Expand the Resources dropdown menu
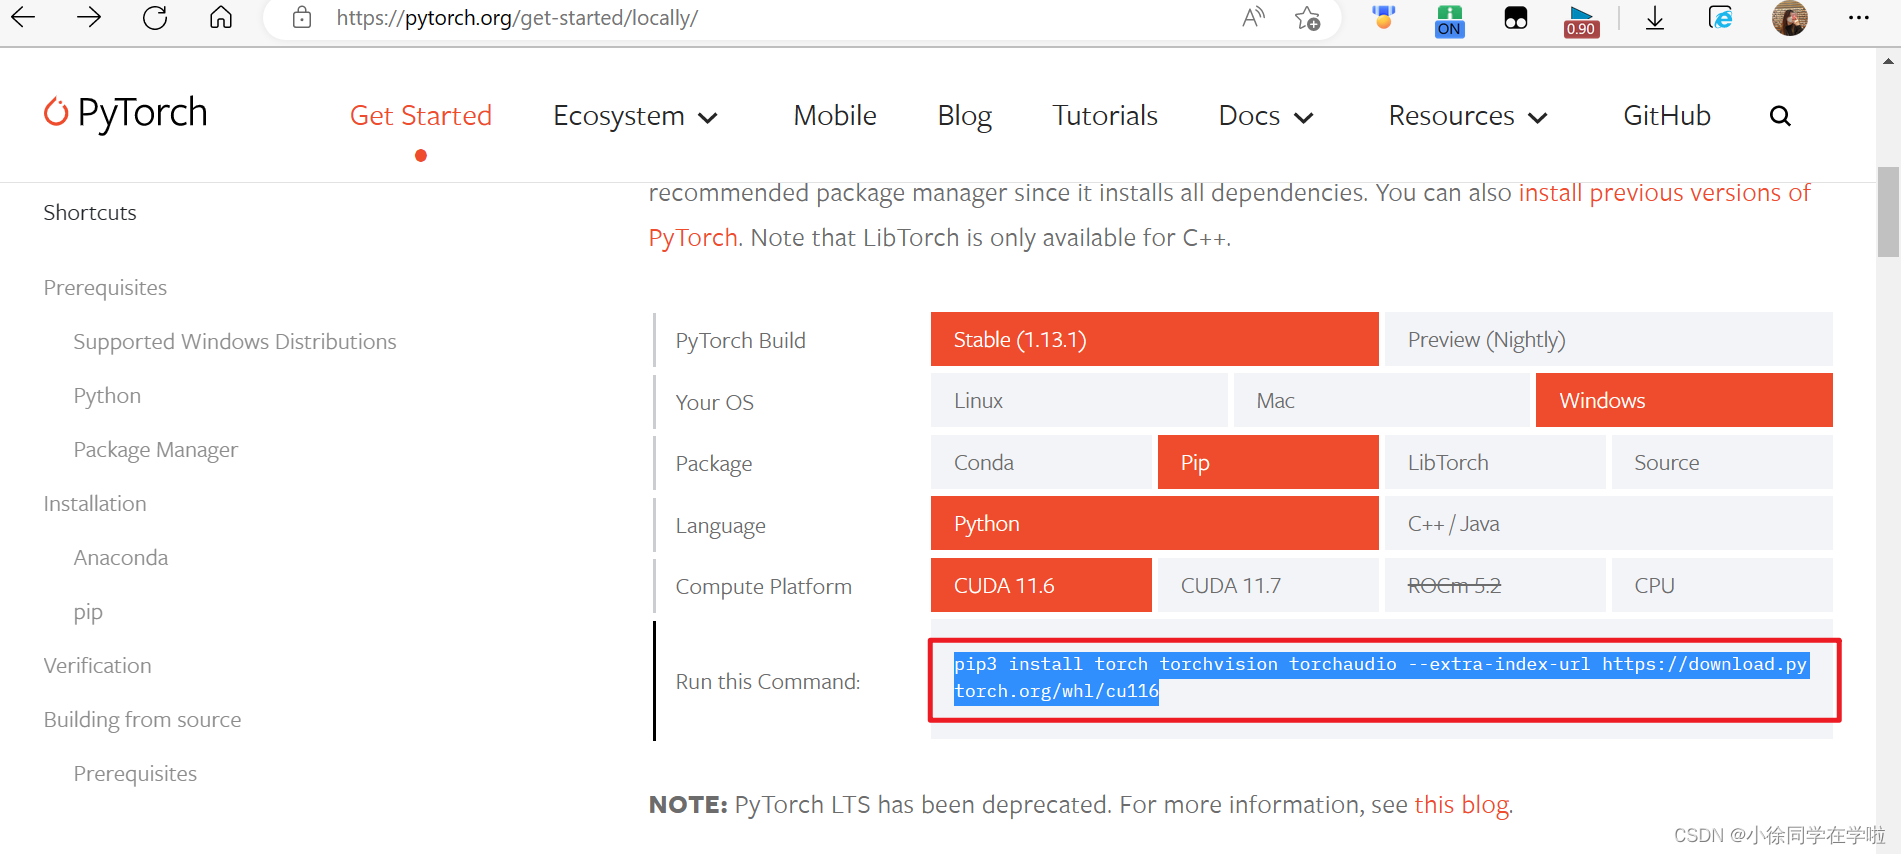The width and height of the screenshot is (1901, 854). (x=1468, y=116)
